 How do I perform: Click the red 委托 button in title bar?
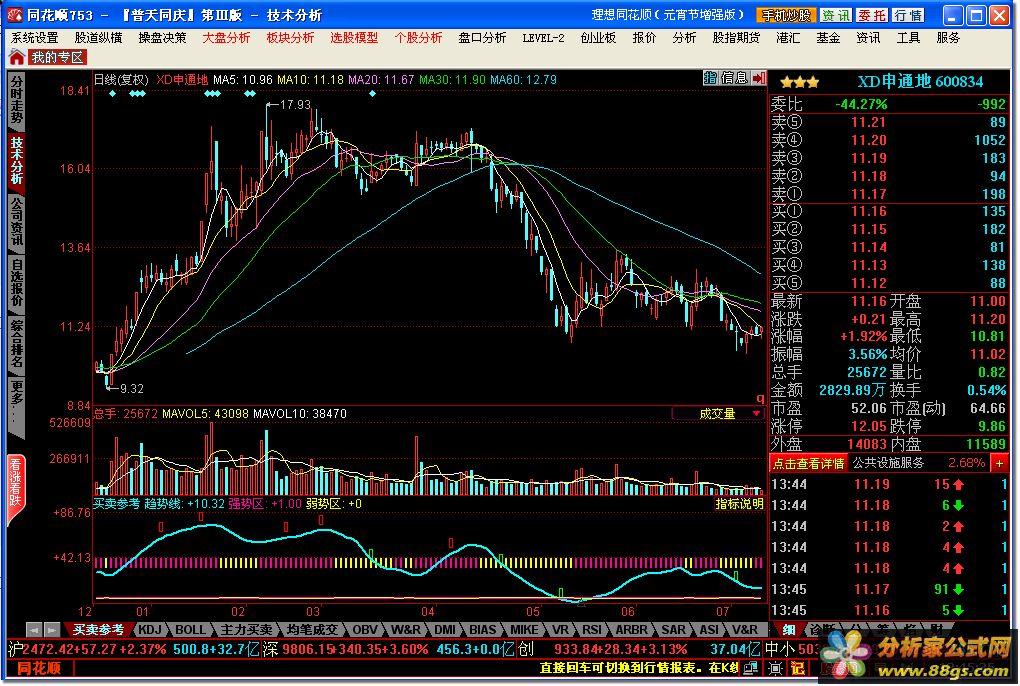tap(871, 15)
